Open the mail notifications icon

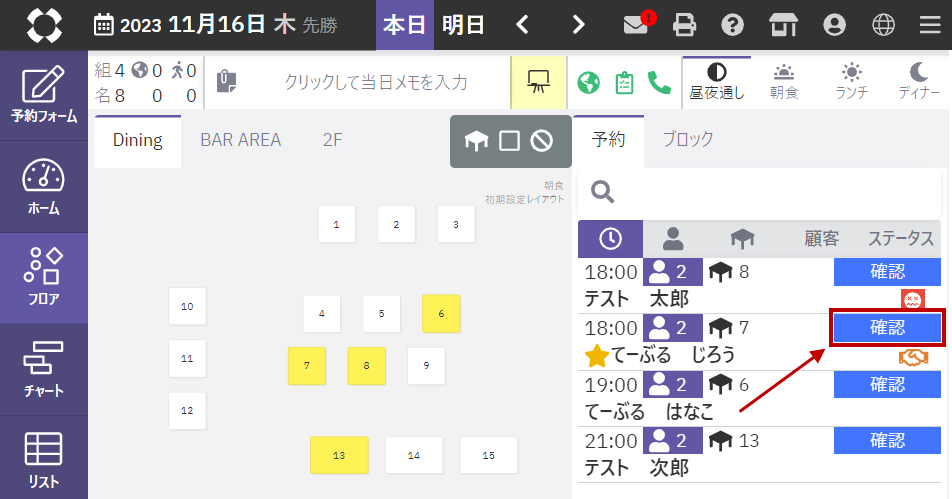pos(635,25)
